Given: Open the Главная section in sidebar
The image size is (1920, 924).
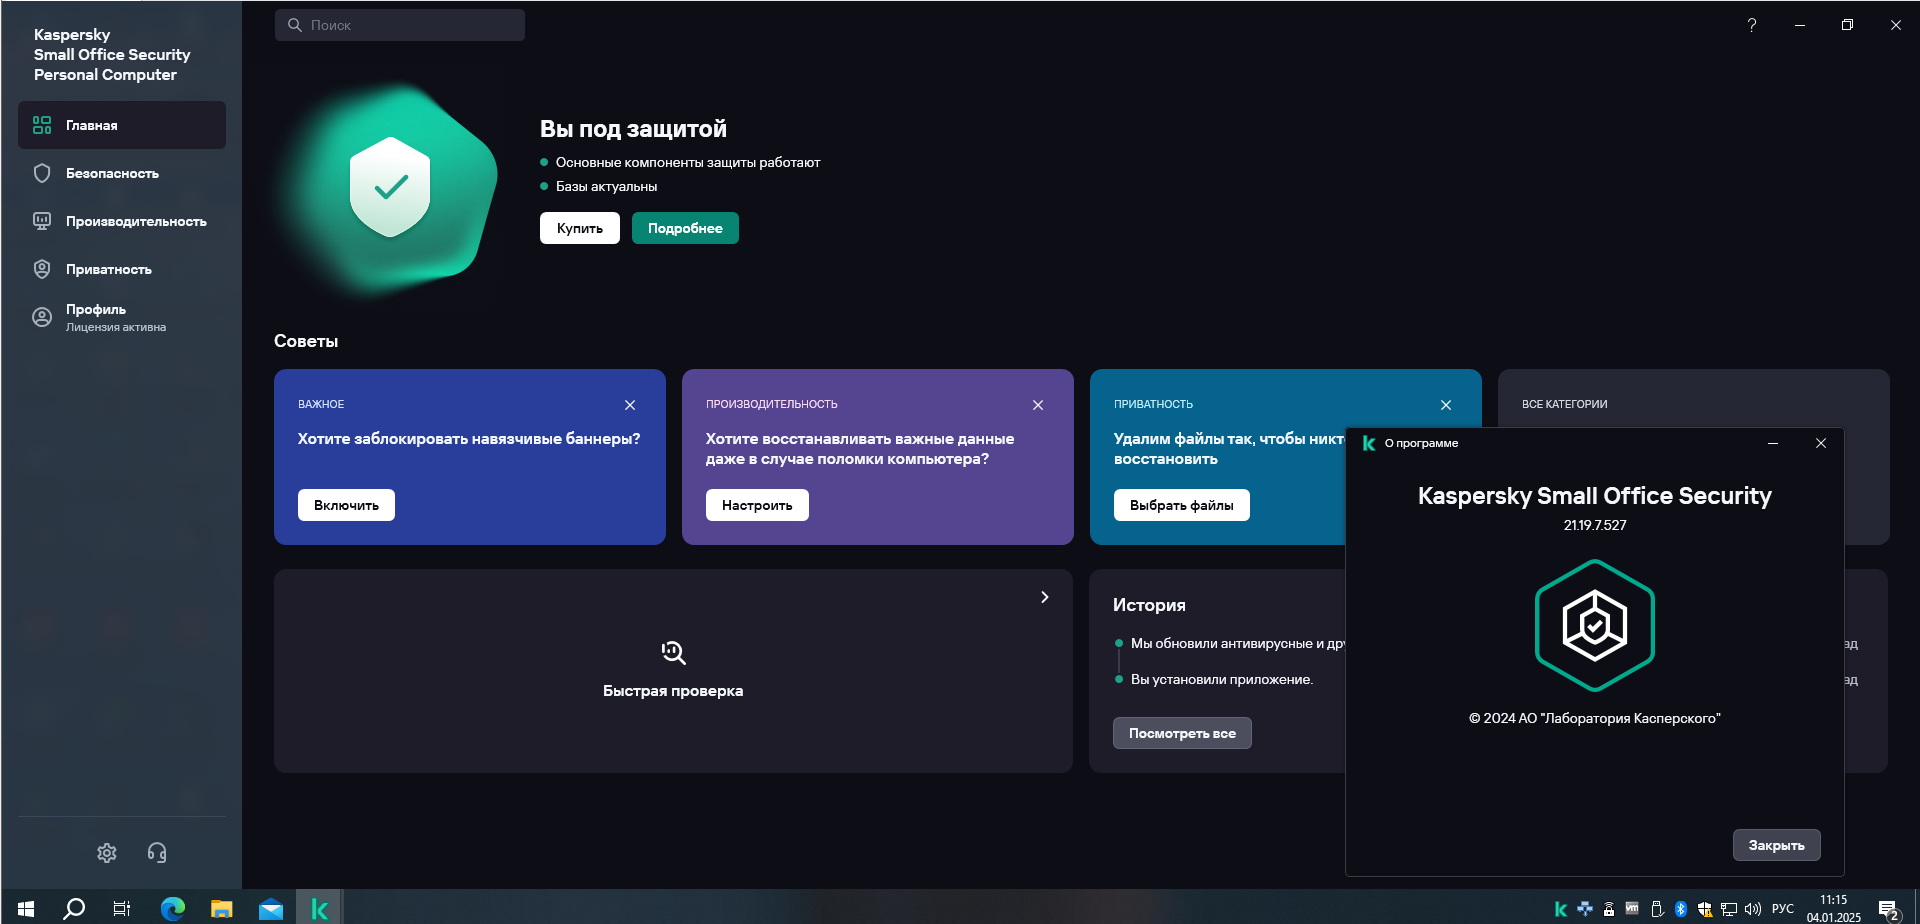Looking at the screenshot, I should [122, 125].
